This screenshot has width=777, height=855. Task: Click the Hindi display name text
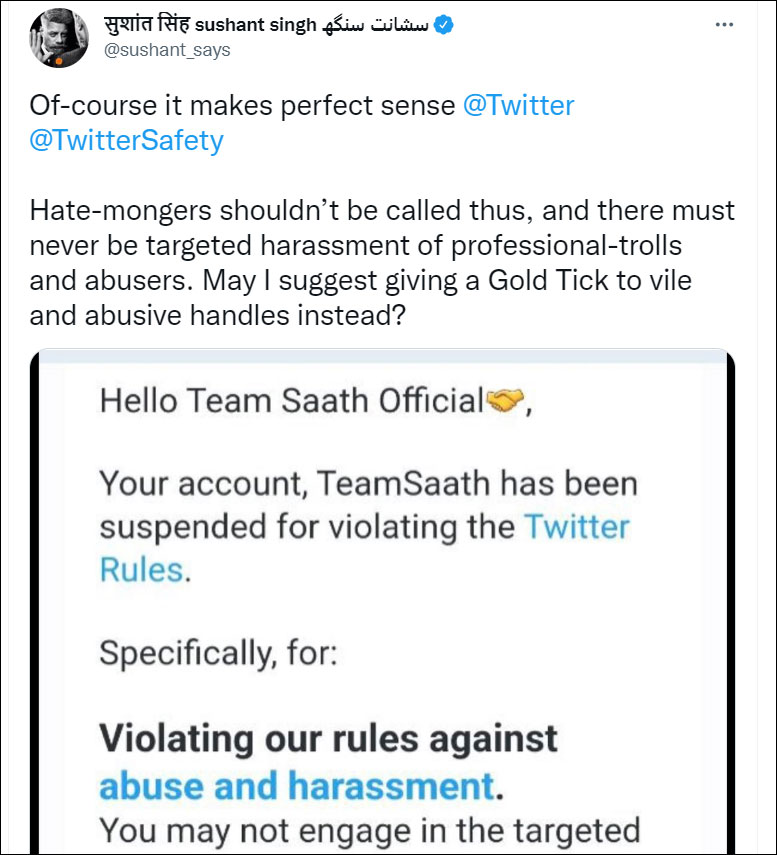point(147,26)
